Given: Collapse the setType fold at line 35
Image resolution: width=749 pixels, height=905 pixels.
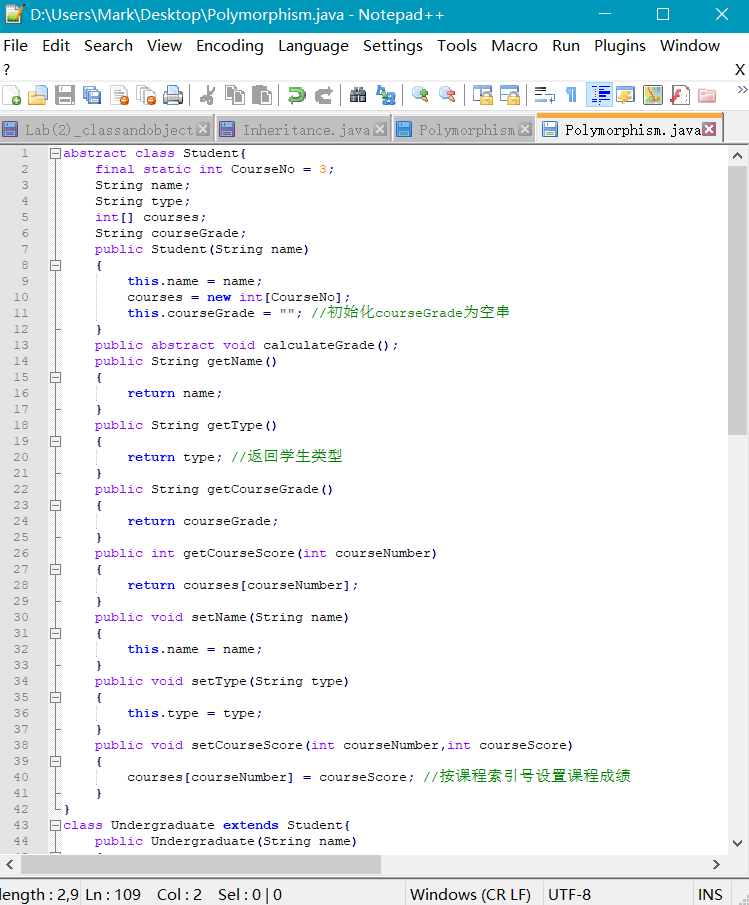Looking at the screenshot, I should tap(55, 697).
